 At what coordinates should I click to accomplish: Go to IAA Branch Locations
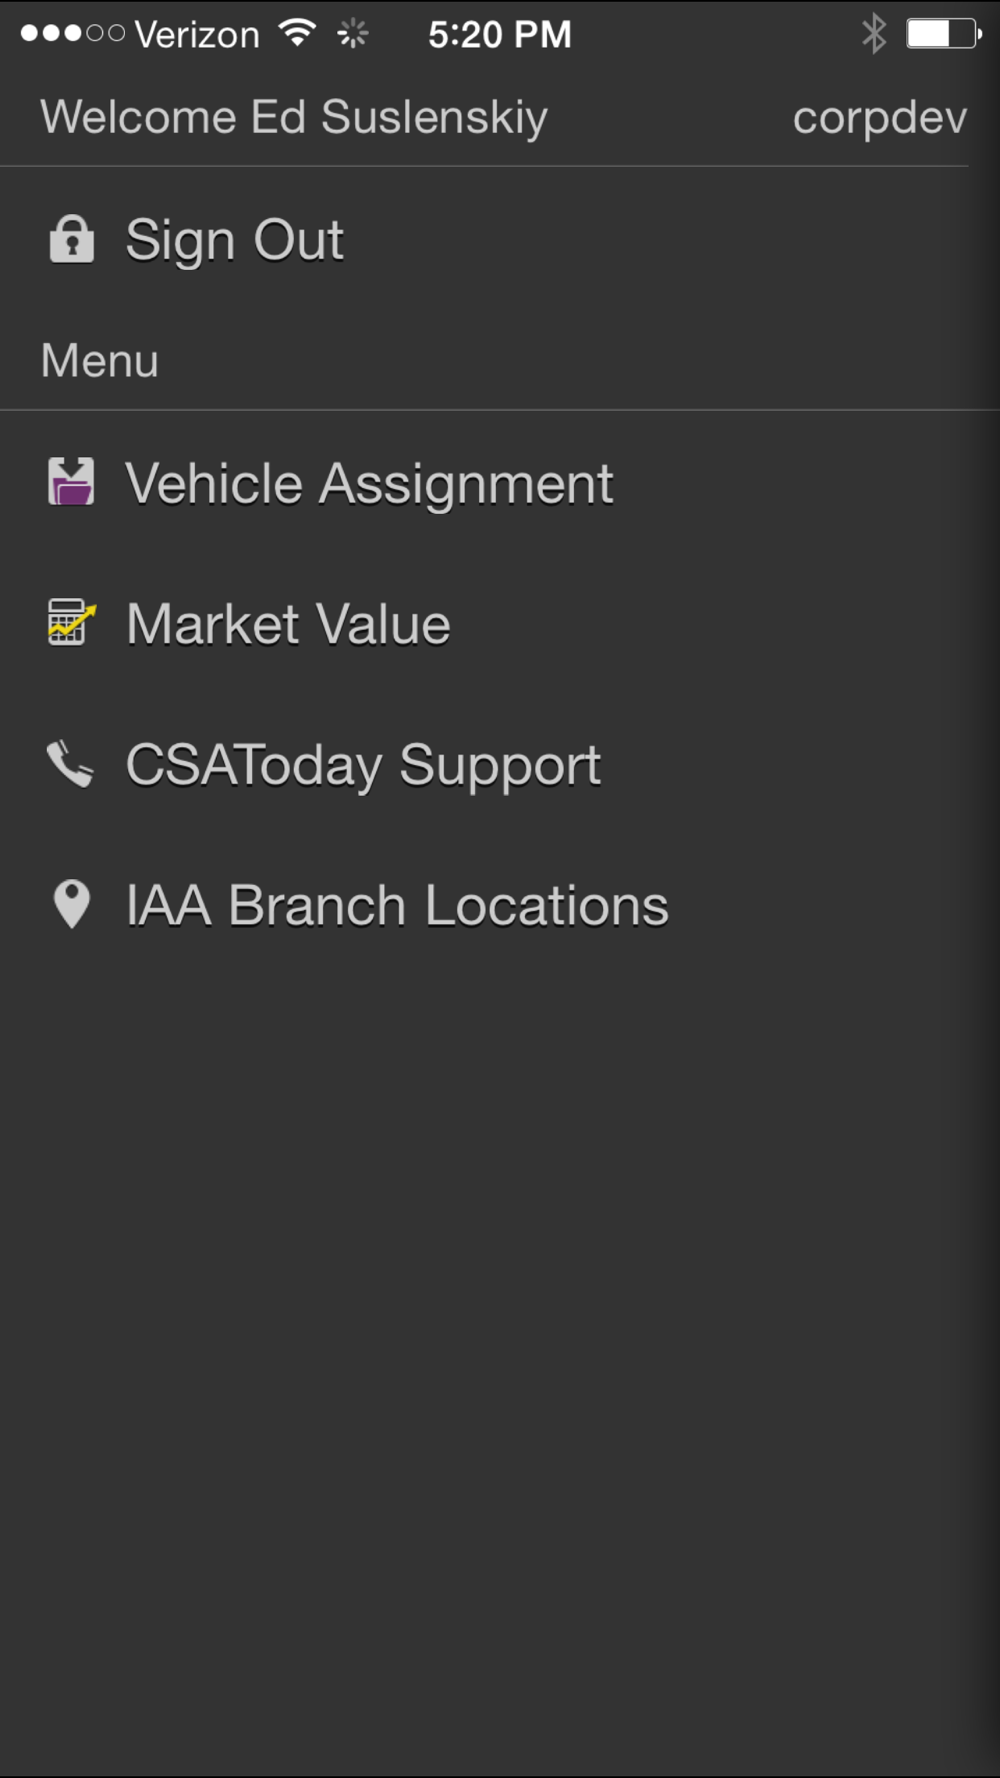click(397, 906)
